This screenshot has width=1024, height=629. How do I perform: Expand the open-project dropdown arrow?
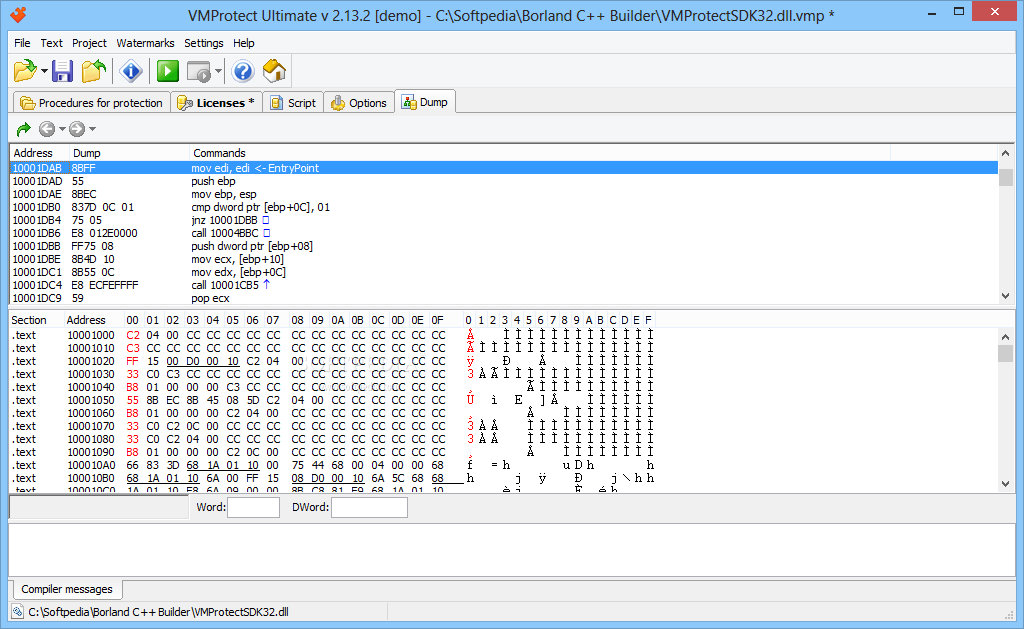tap(44, 71)
